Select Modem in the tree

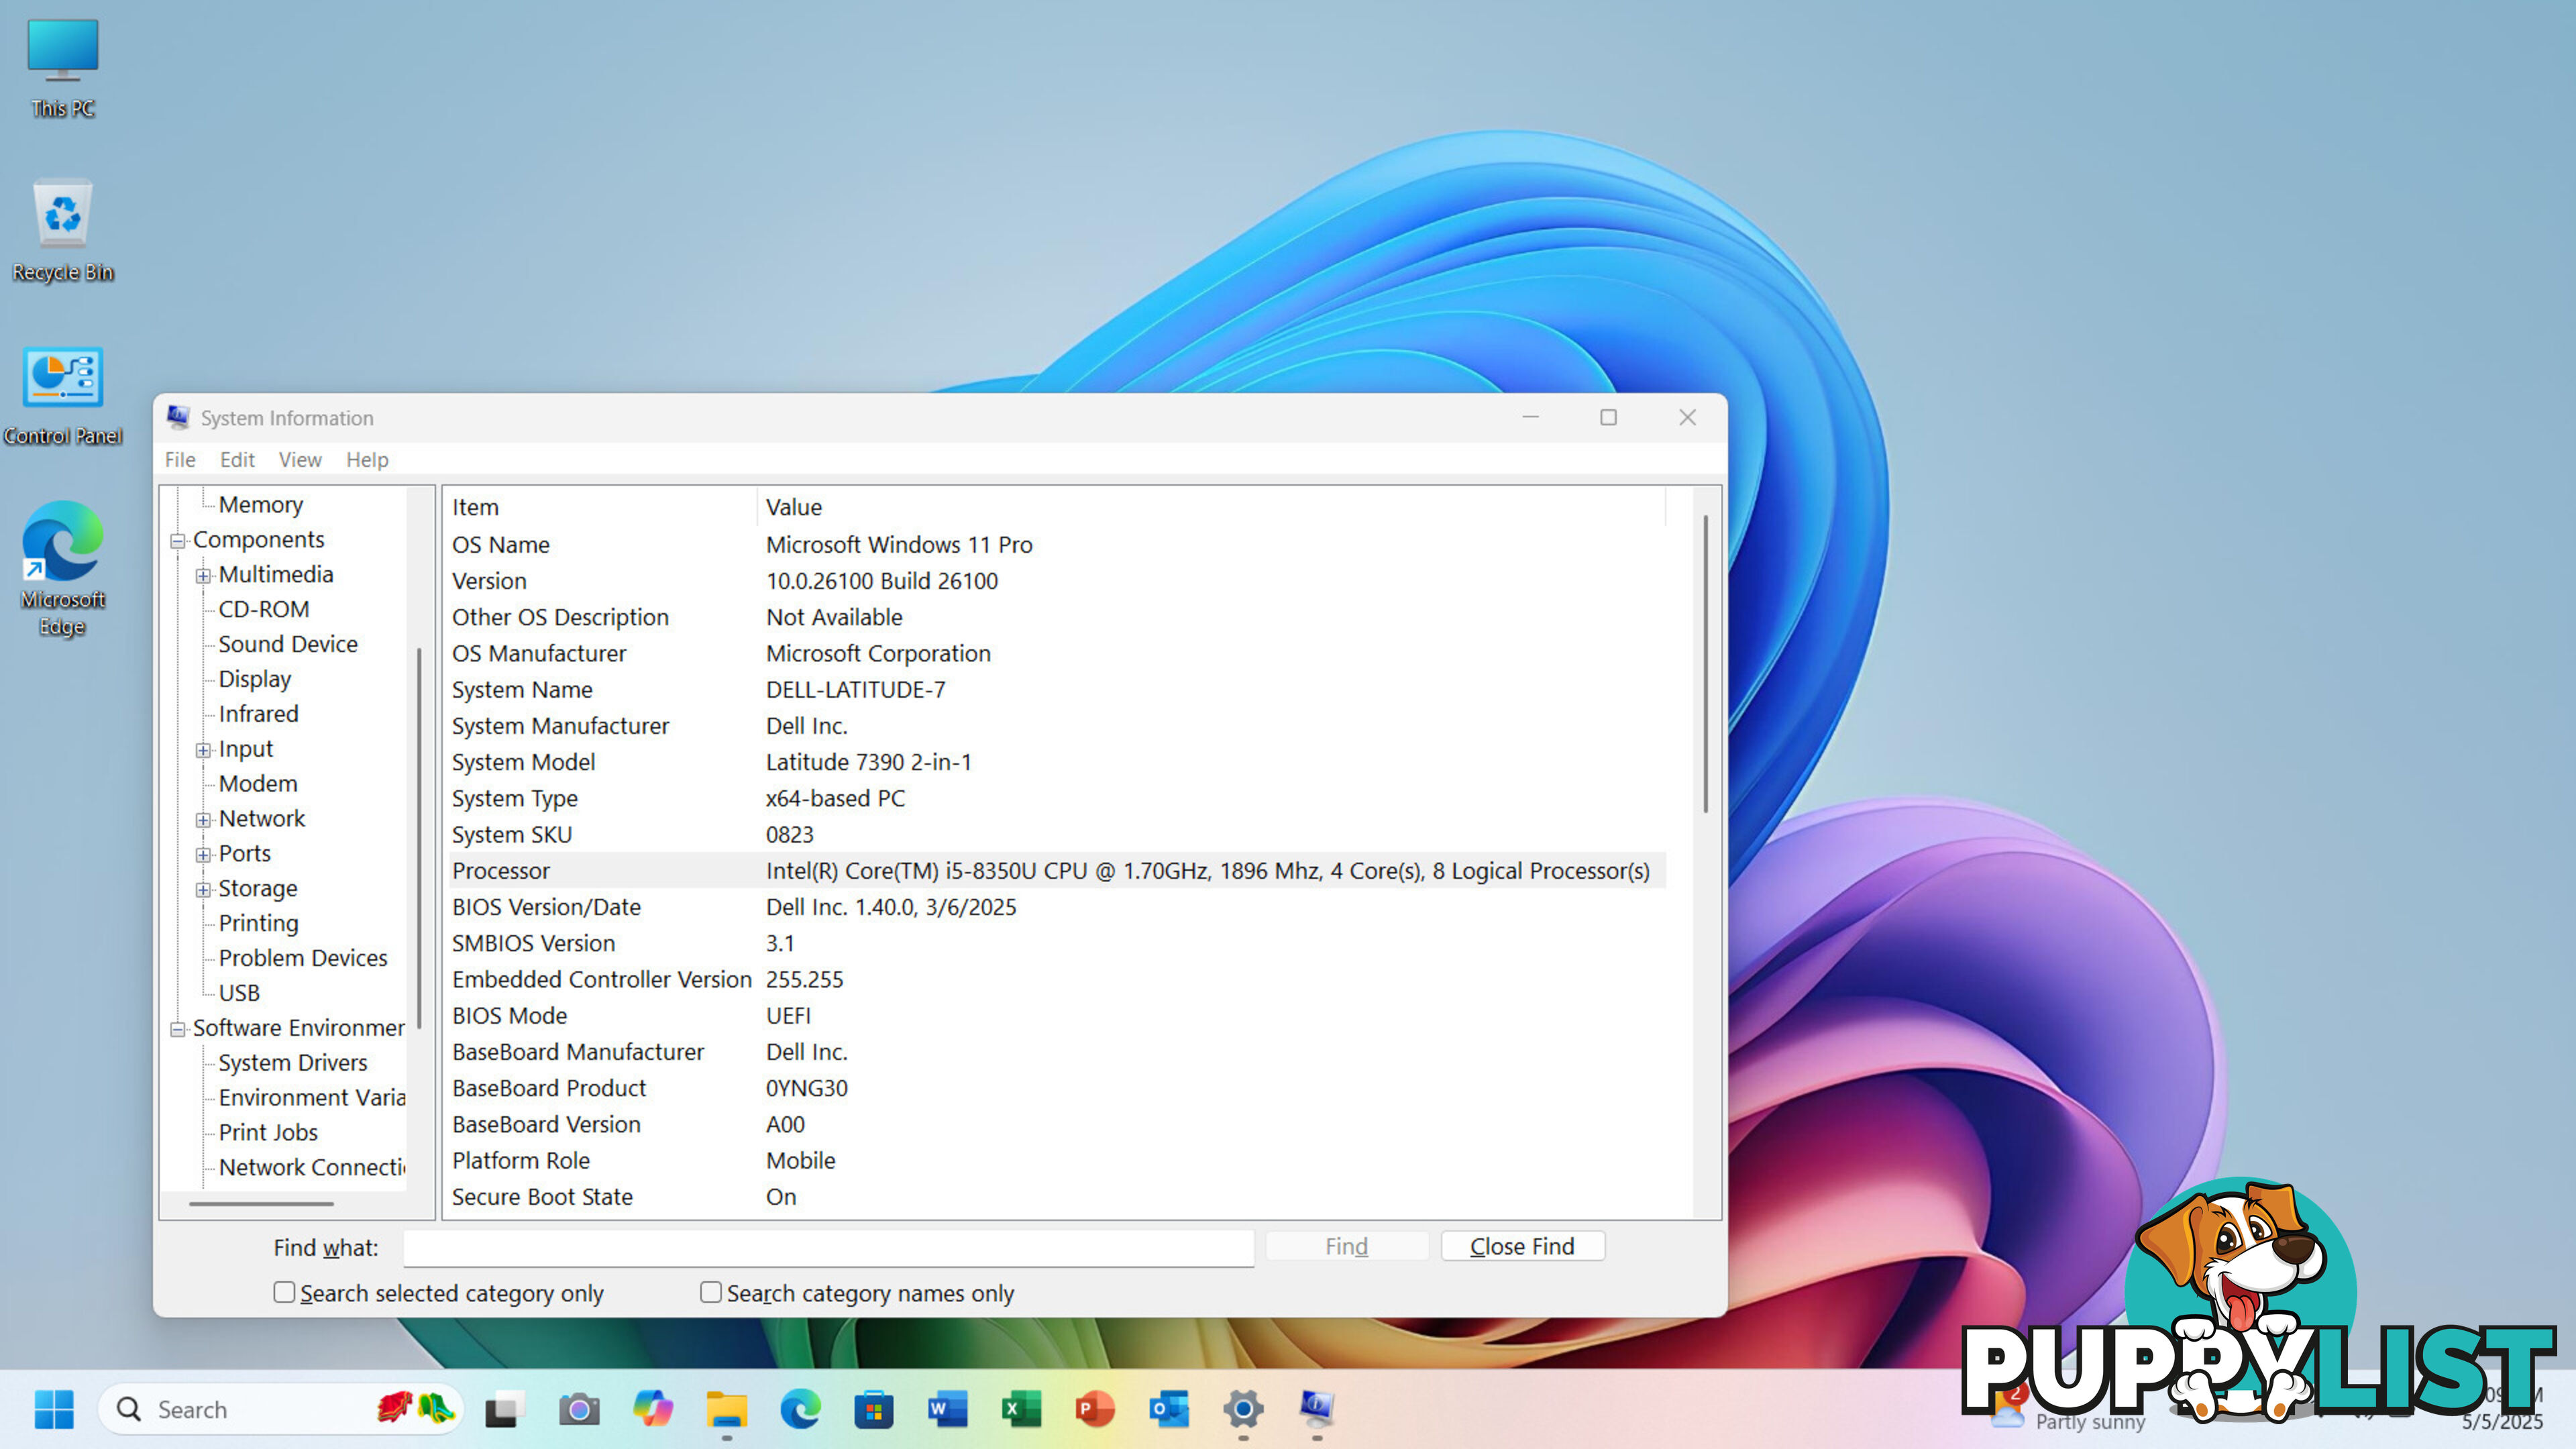tap(258, 783)
